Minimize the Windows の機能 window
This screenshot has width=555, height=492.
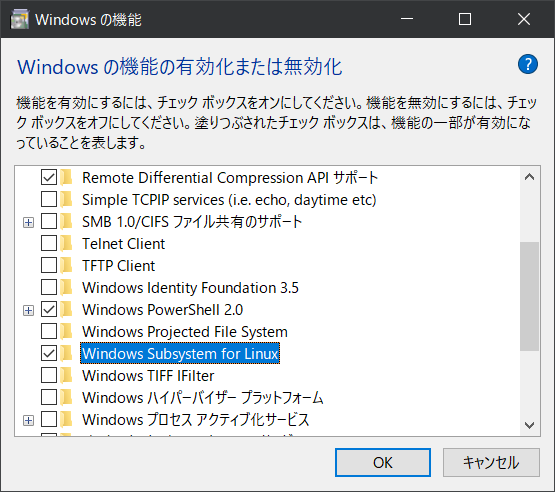407,19
